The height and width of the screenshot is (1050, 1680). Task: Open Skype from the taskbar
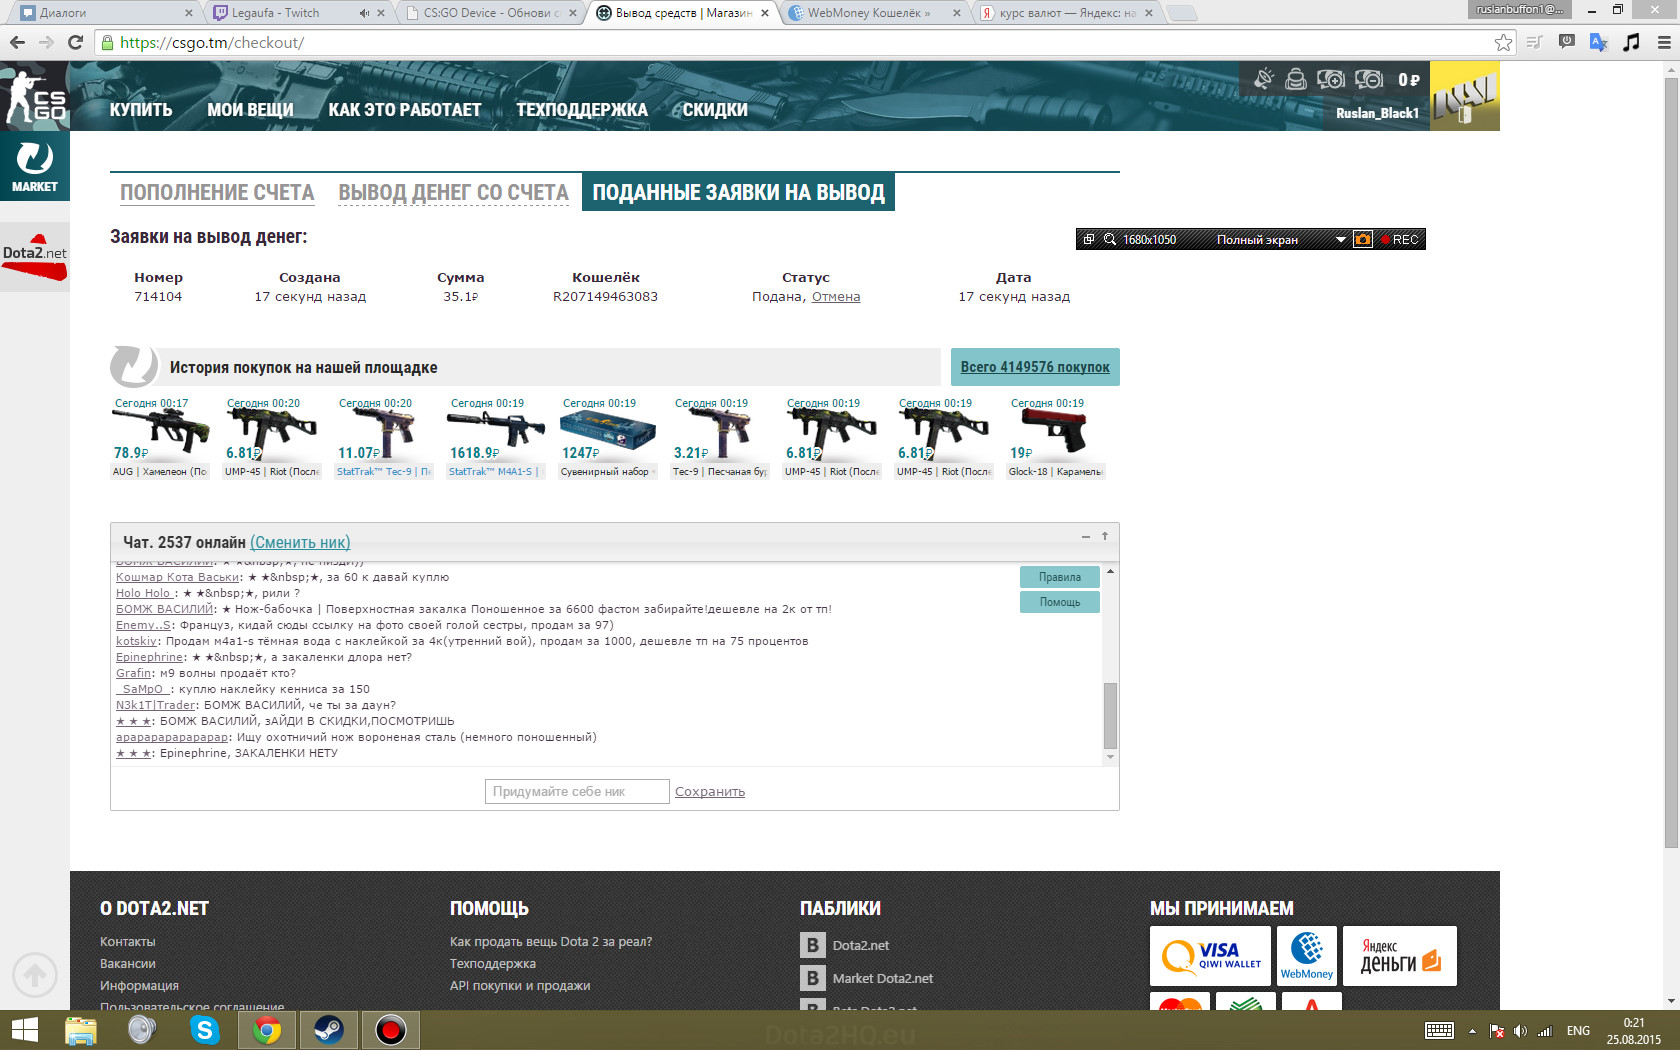click(205, 1029)
